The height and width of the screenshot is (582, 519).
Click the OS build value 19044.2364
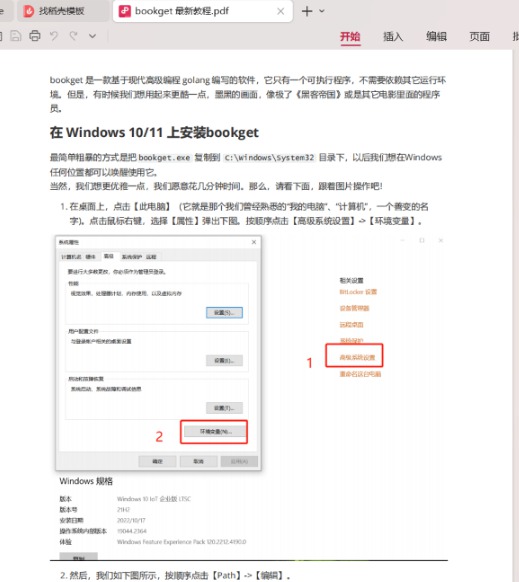(132, 531)
